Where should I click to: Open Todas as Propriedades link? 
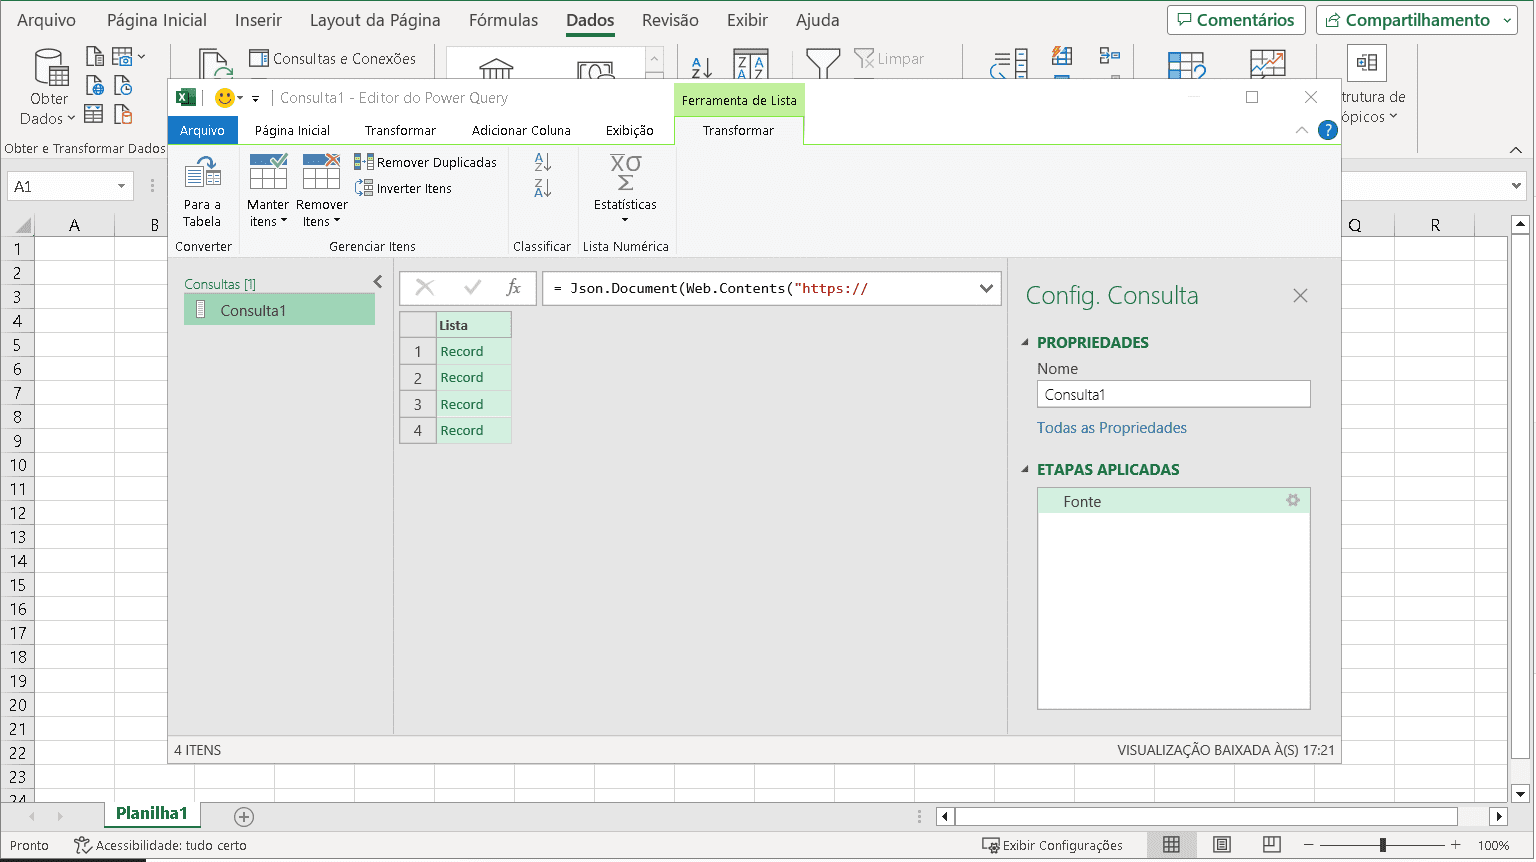pos(1111,428)
